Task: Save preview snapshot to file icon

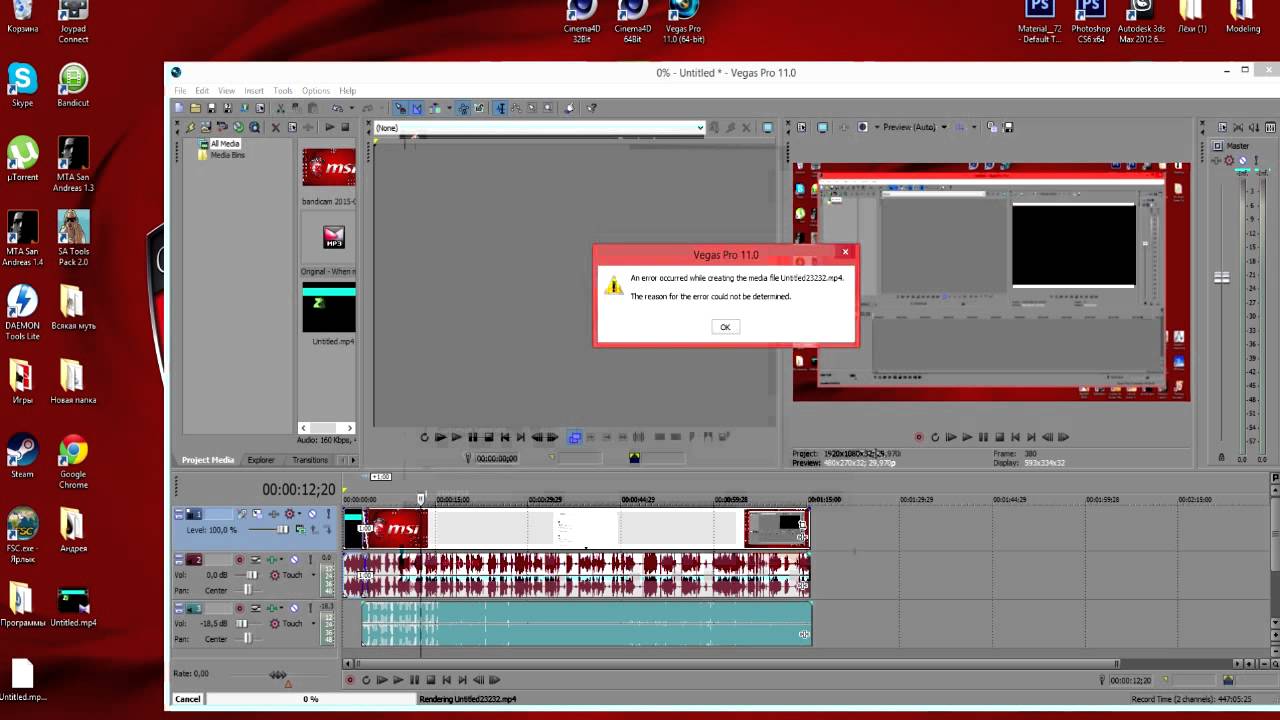Action: [x=1008, y=127]
